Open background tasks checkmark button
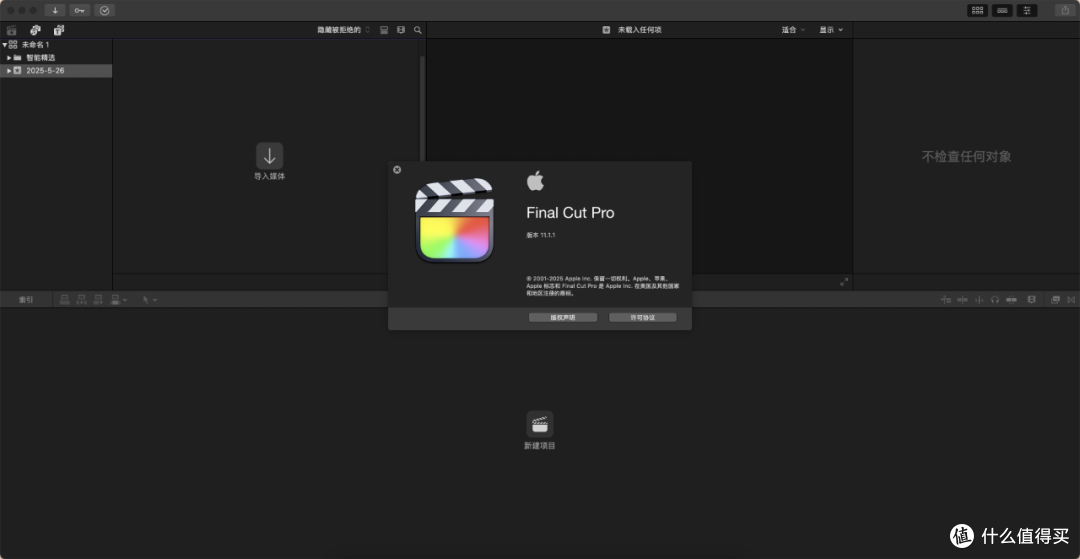 click(105, 10)
